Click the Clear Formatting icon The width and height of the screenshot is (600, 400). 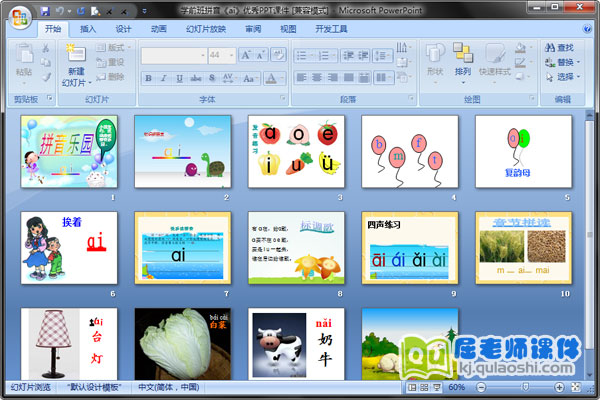pos(278,56)
